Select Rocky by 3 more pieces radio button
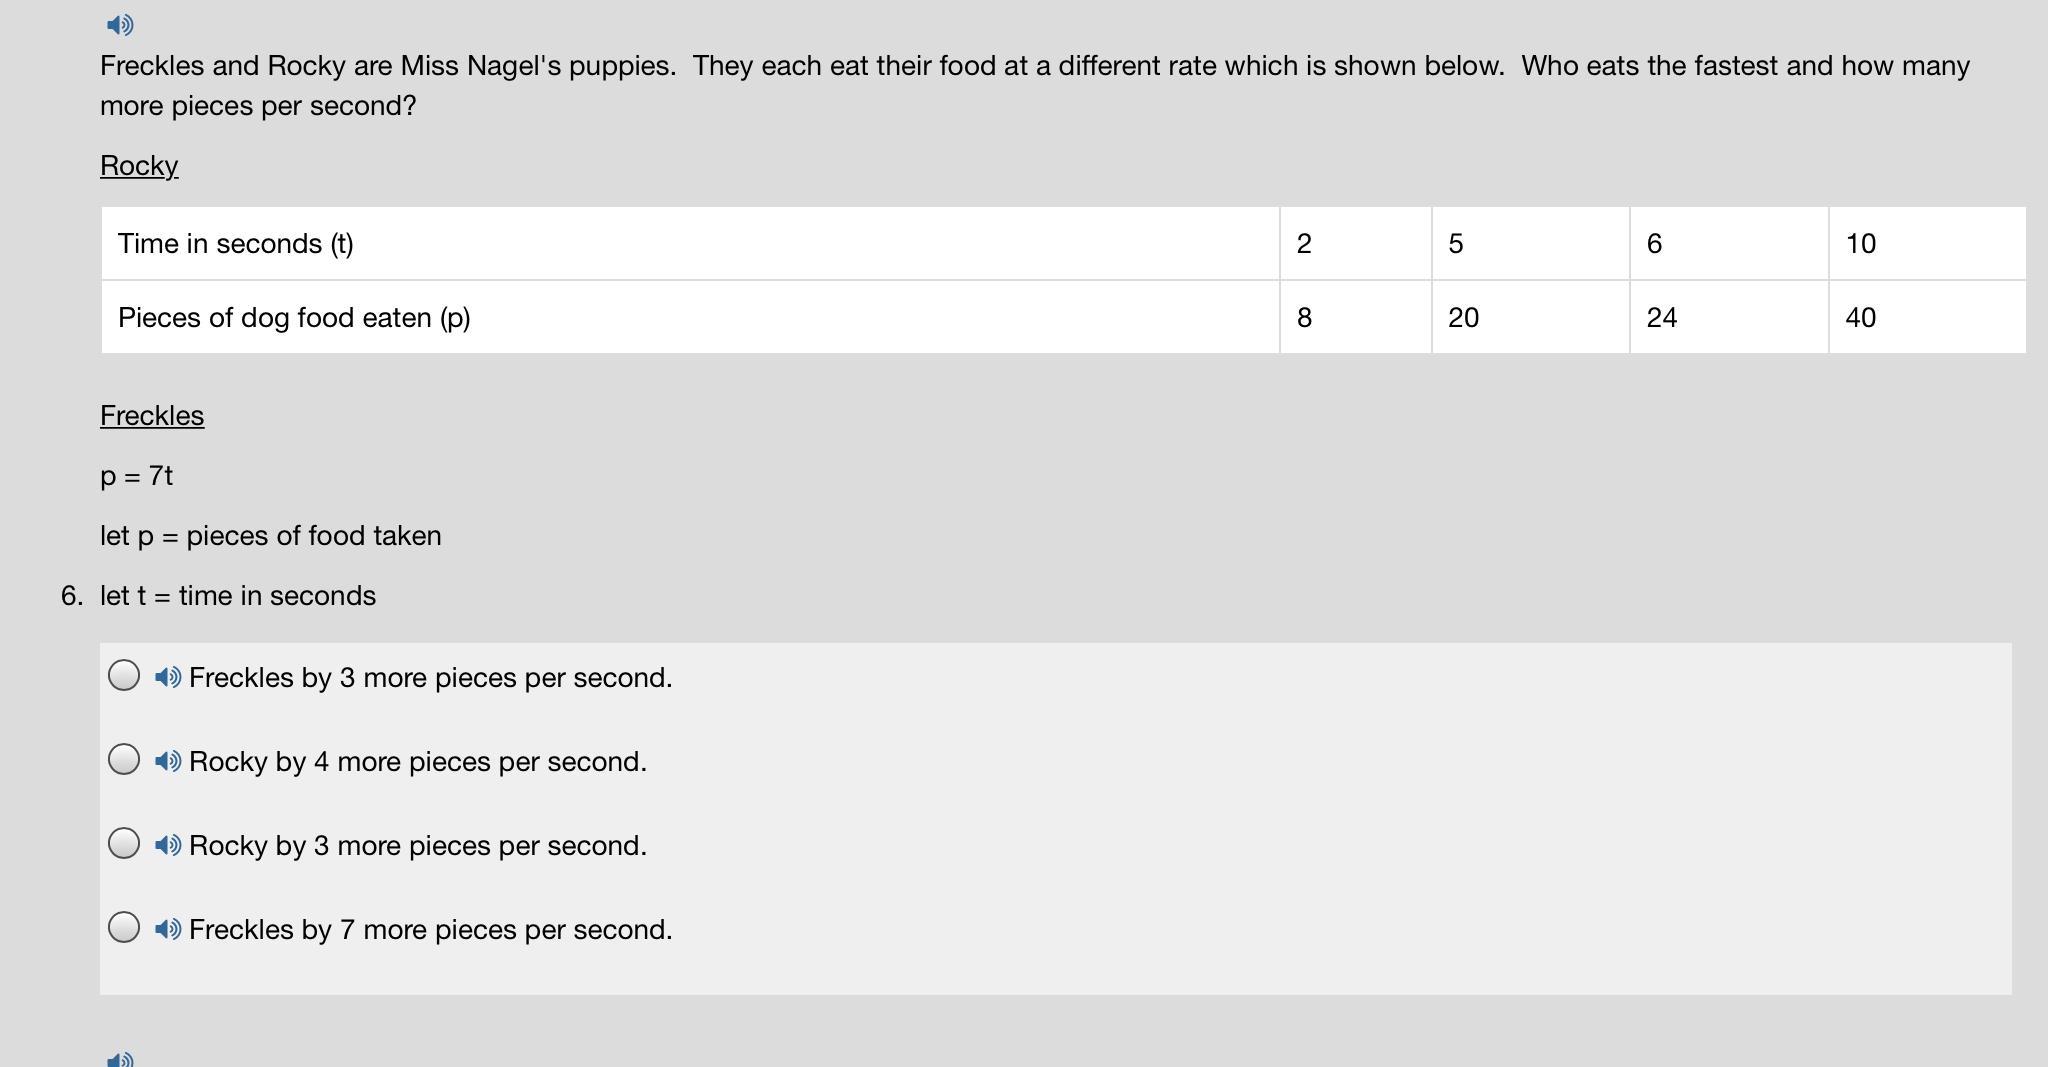 (x=124, y=843)
